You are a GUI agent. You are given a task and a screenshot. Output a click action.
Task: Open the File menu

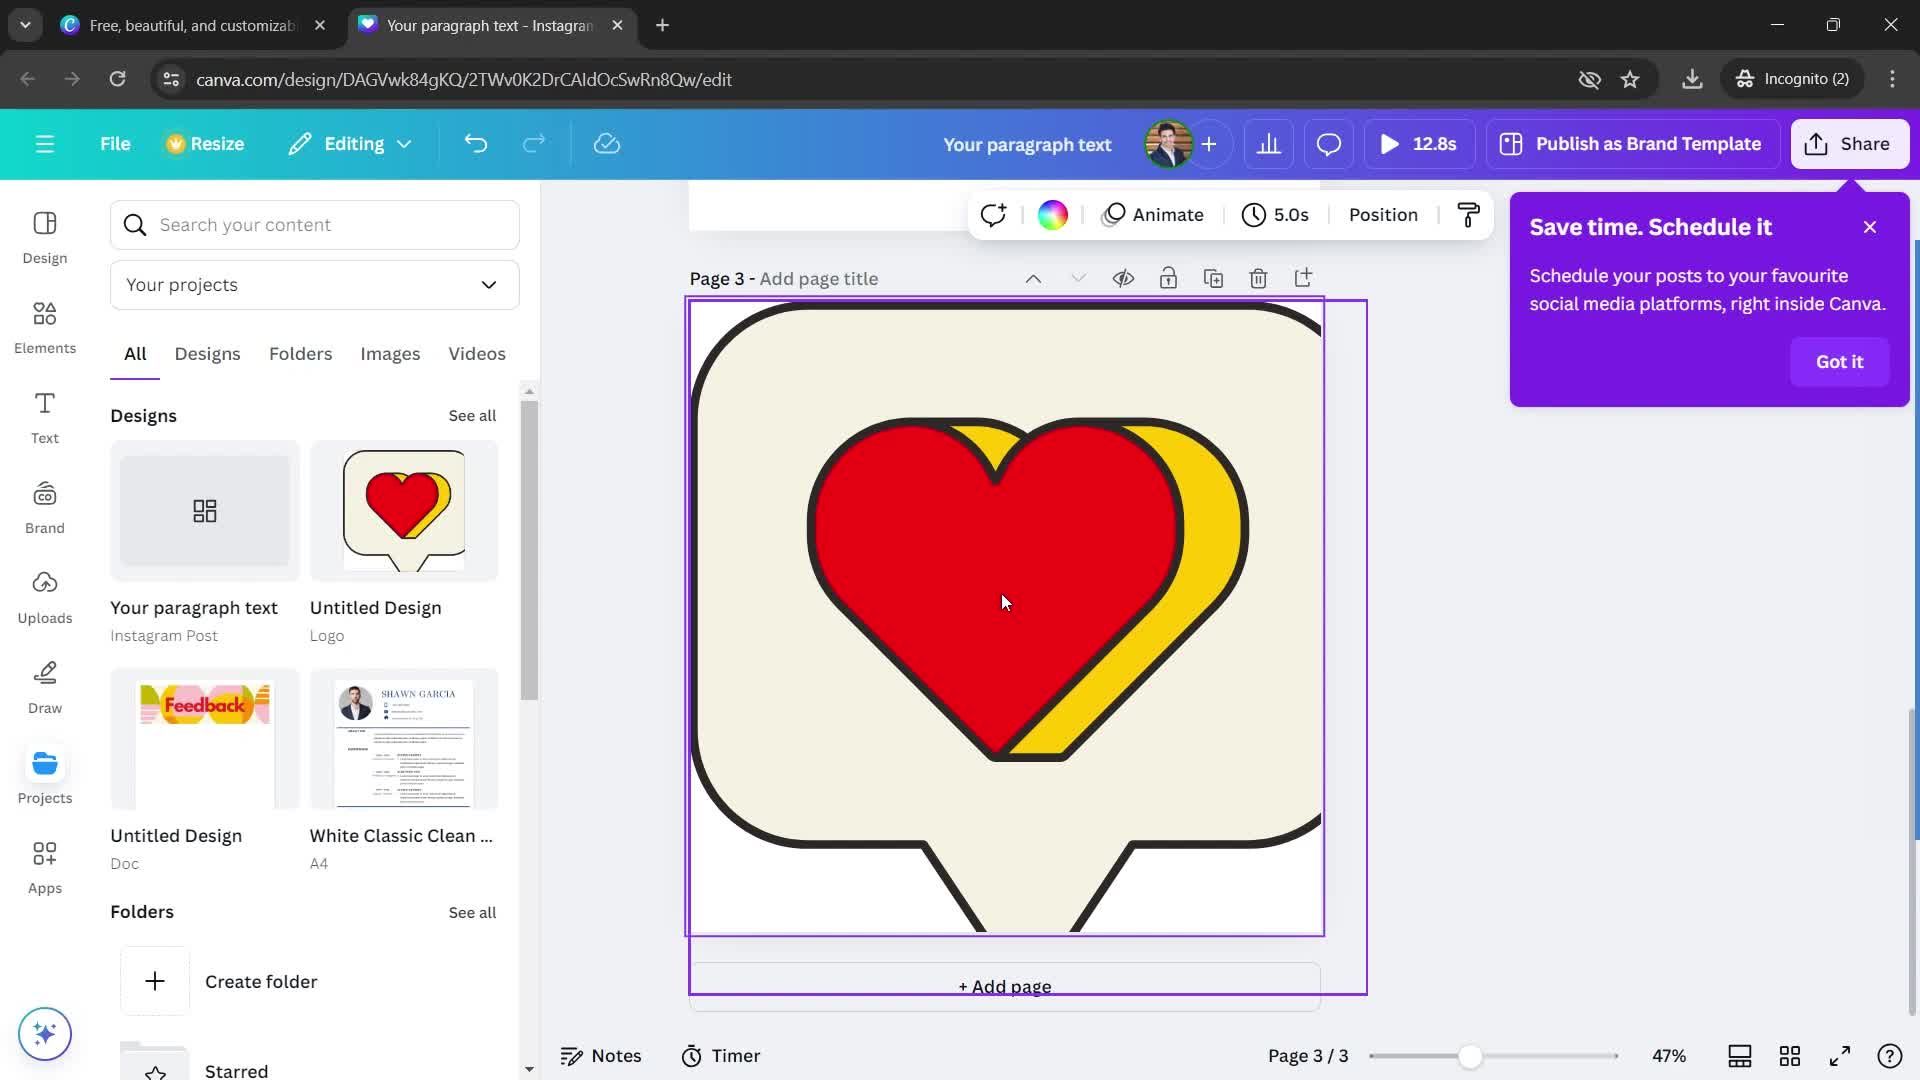(x=115, y=144)
